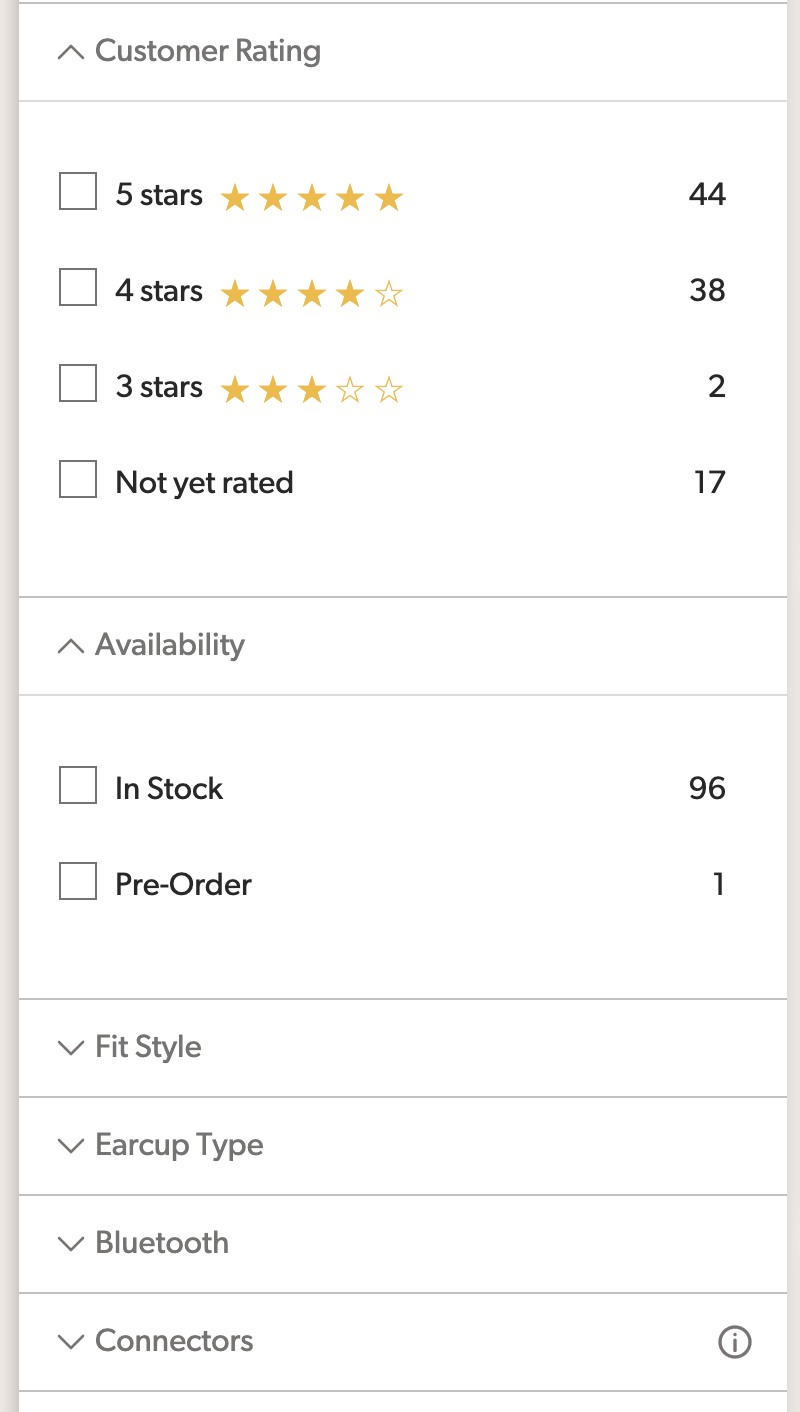Check the 5 stars checkbox
The height and width of the screenshot is (1412, 800).
[x=78, y=191]
